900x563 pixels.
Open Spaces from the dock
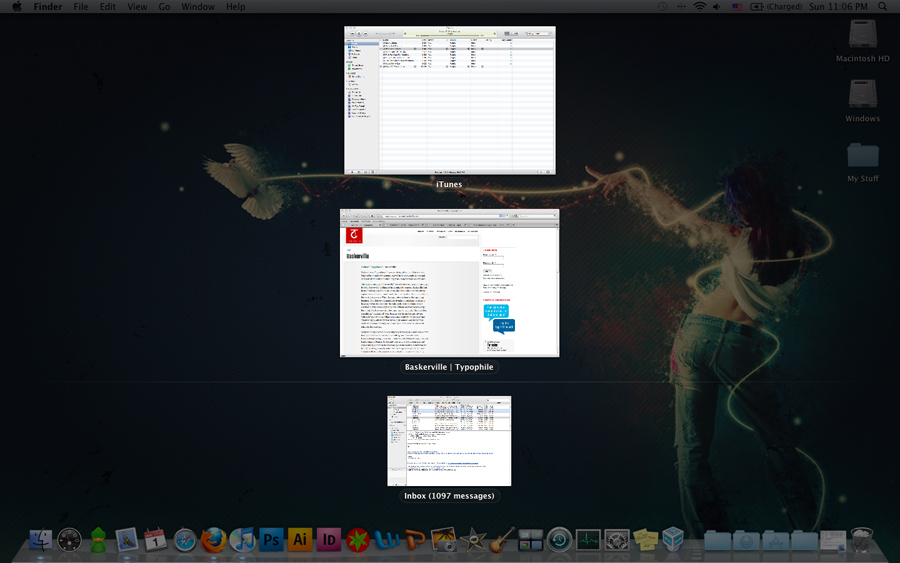[530, 540]
